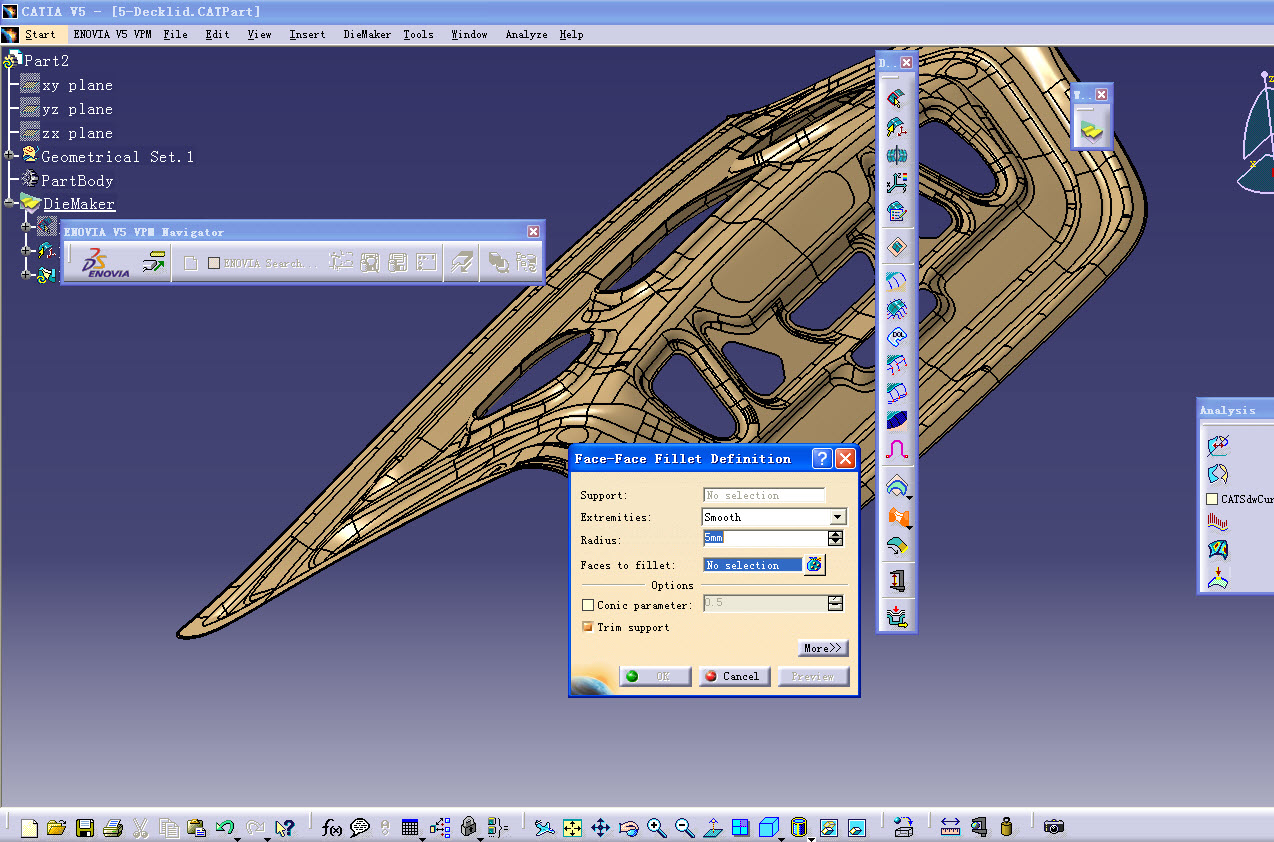The image size is (1274, 842).
Task: Click the Undo arrow icon
Action: pyautogui.click(x=224, y=827)
